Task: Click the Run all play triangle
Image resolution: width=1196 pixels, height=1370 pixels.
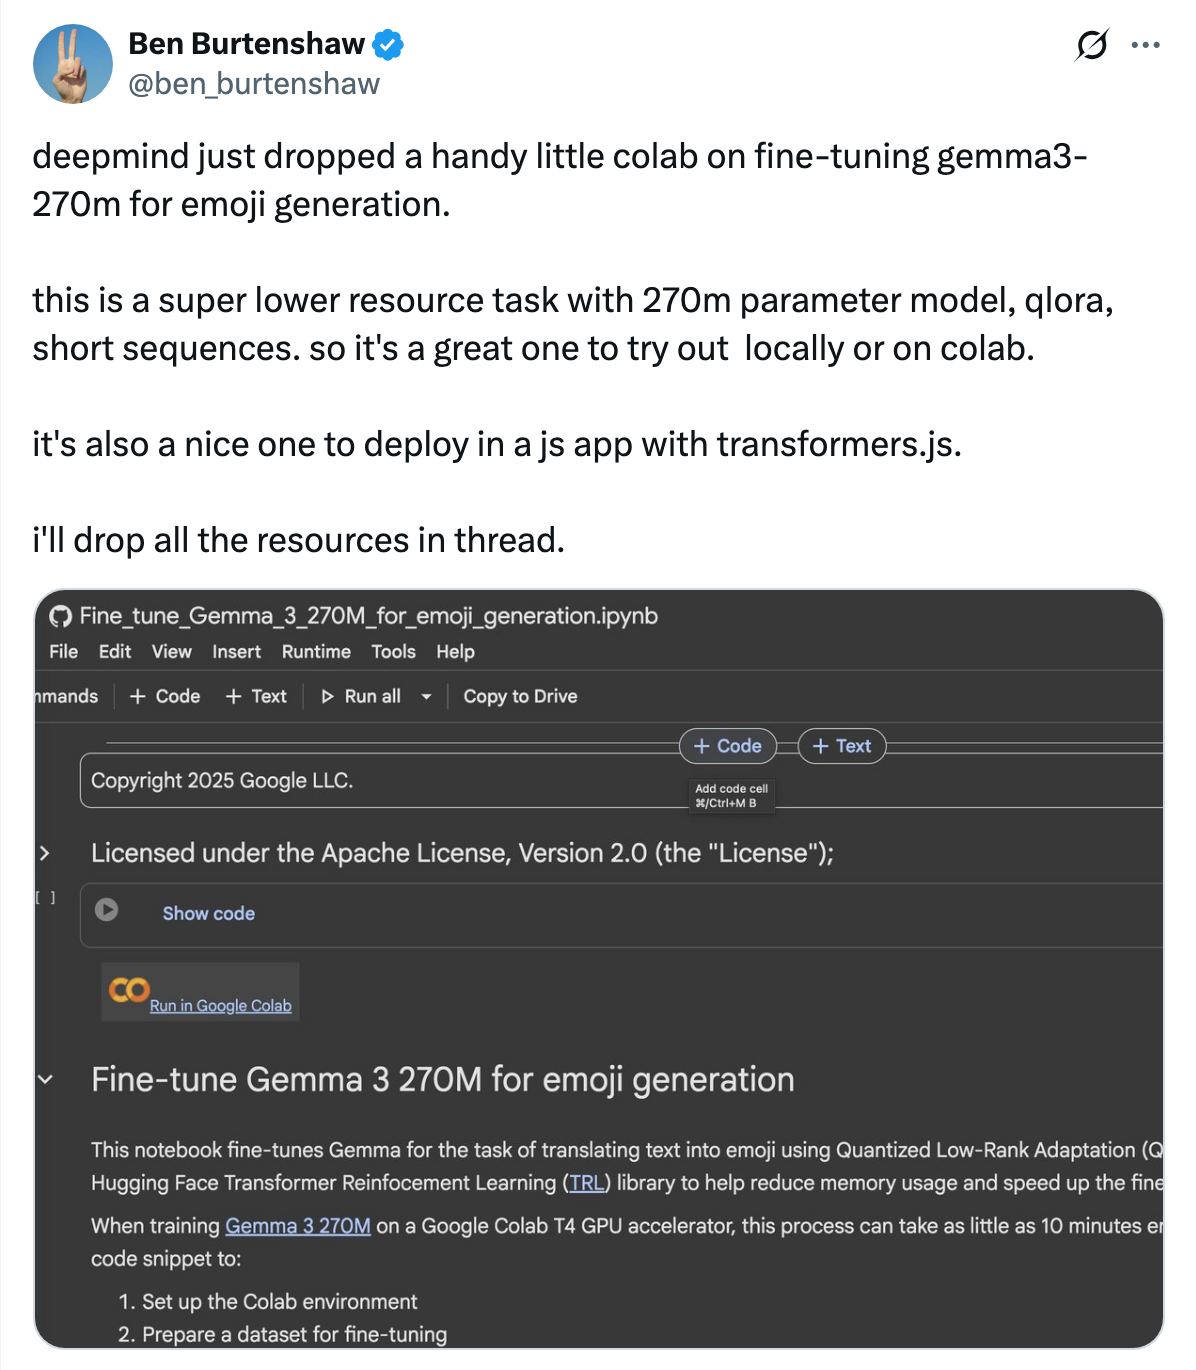Action: click(x=327, y=697)
